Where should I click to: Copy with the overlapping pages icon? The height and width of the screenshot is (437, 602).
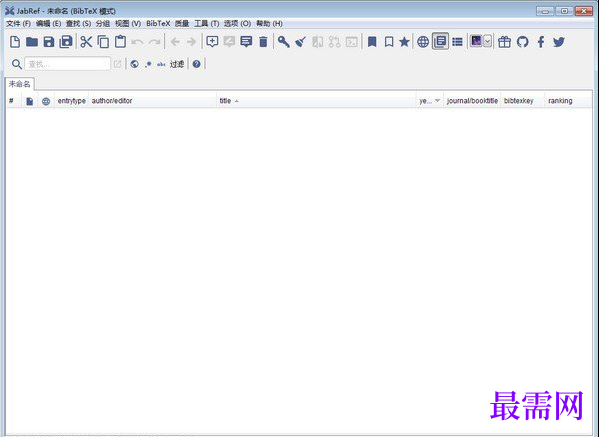(x=103, y=42)
